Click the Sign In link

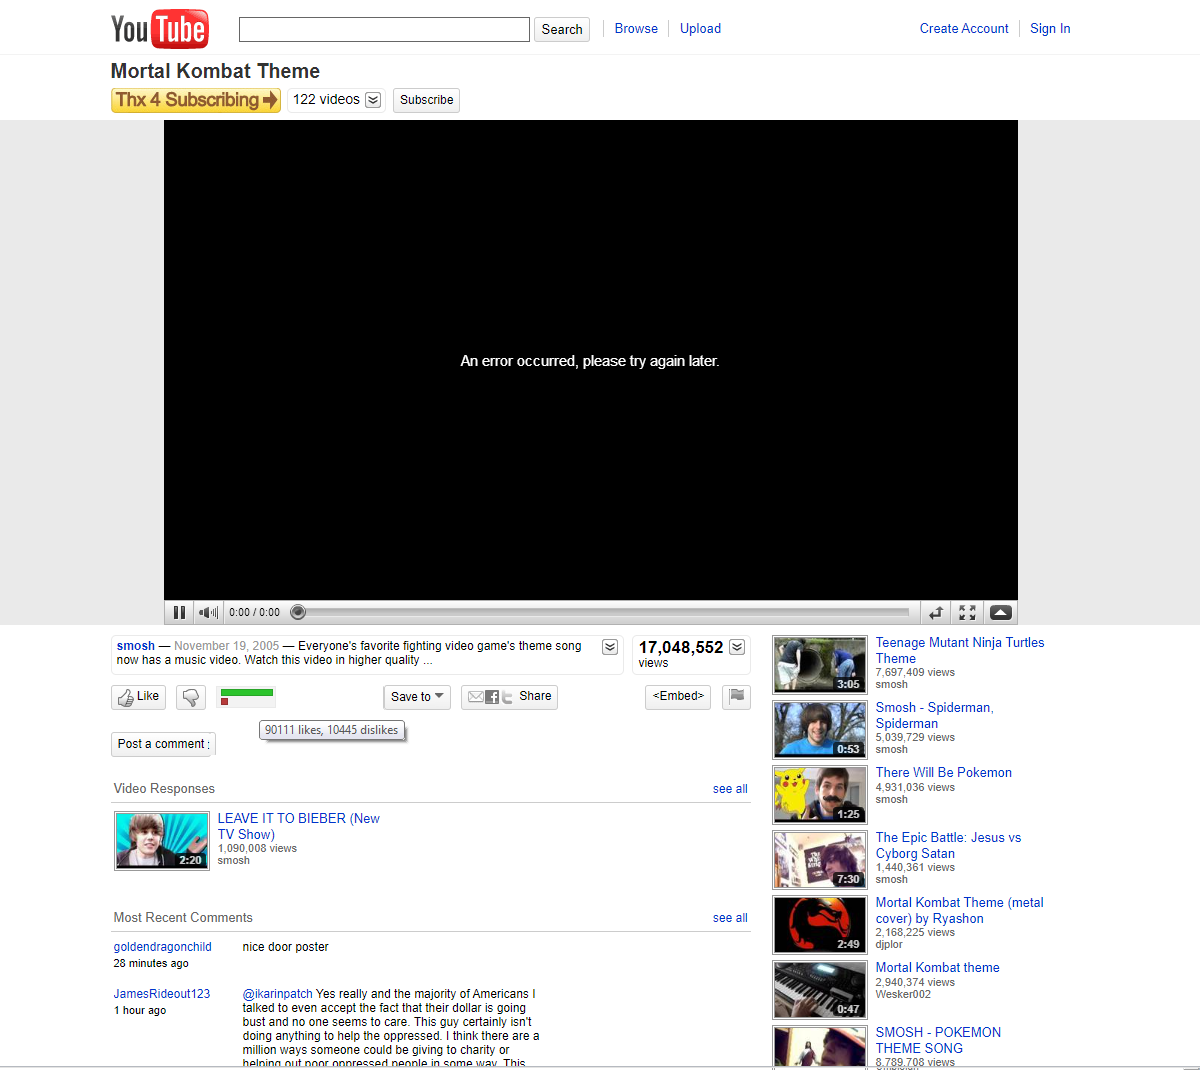pyautogui.click(x=1050, y=29)
